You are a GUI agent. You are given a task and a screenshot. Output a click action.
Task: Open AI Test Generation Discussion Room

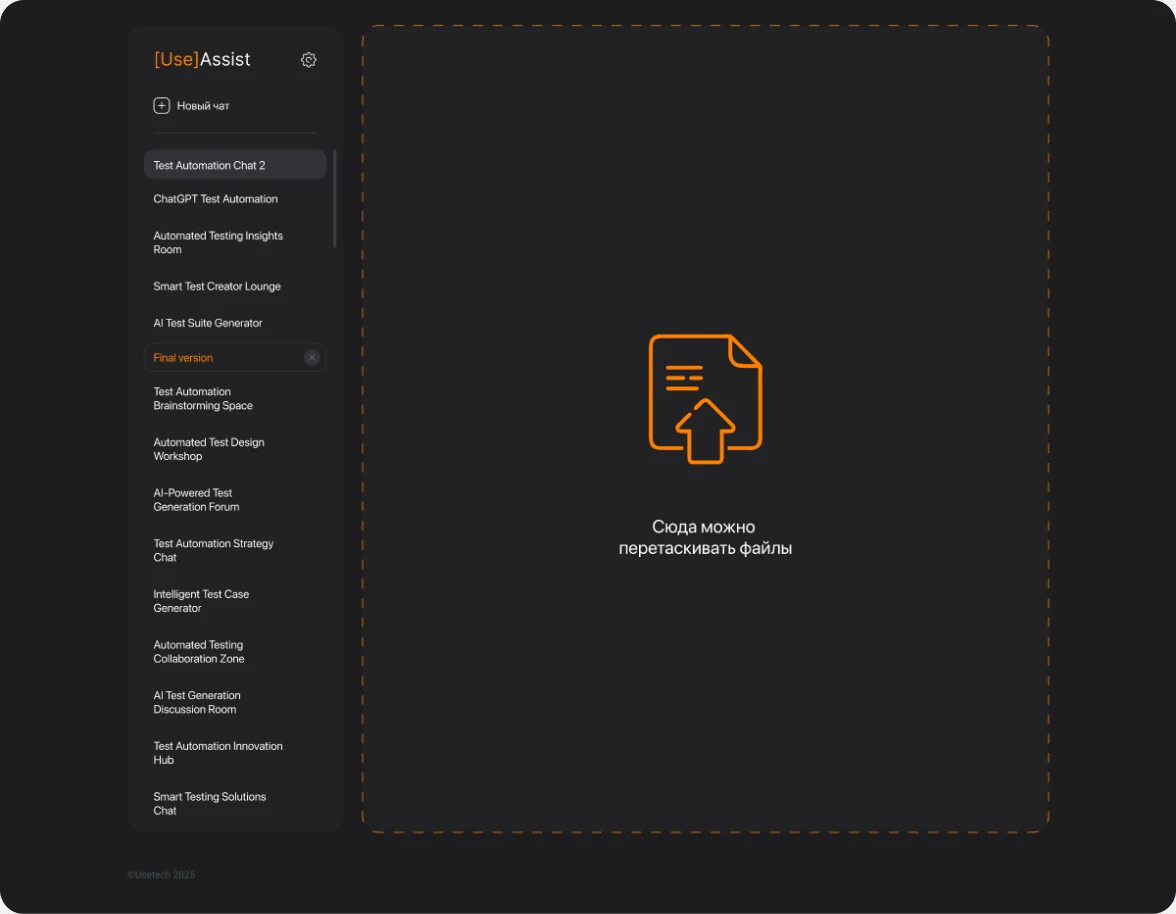click(x=196, y=702)
